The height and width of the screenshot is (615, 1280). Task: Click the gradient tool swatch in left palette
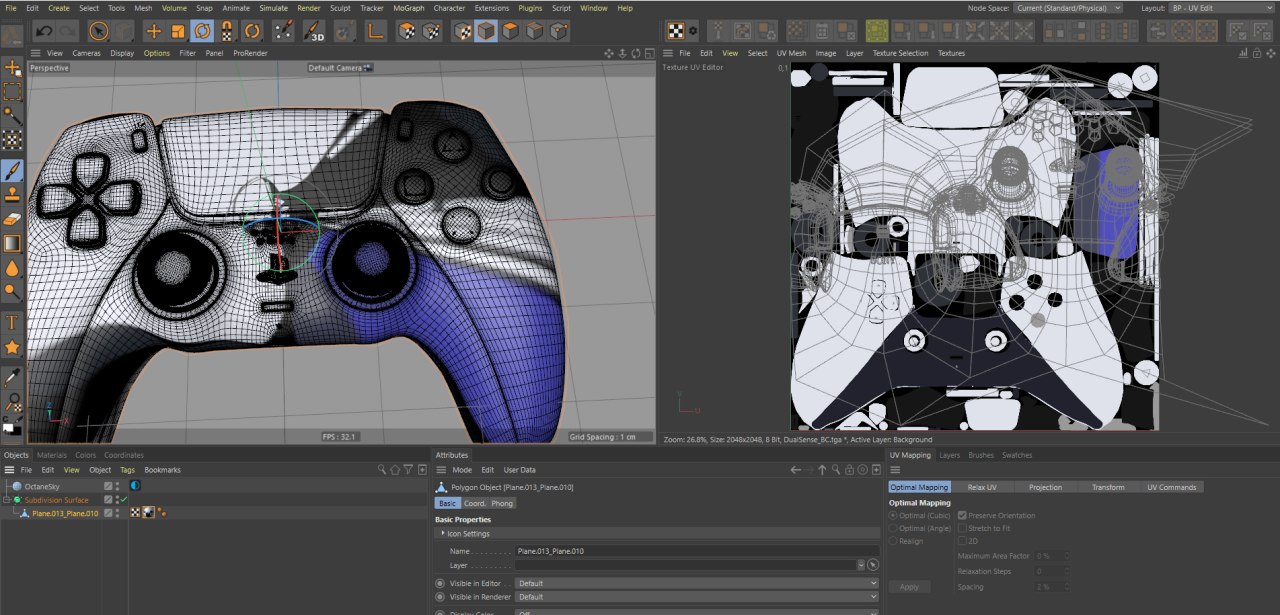point(12,243)
